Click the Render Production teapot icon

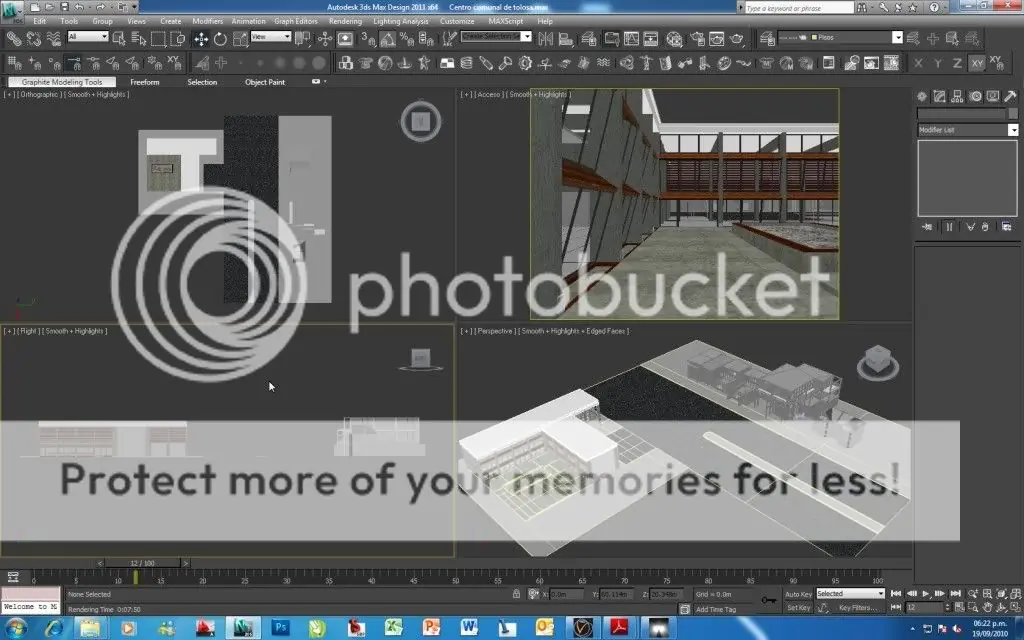(737, 39)
